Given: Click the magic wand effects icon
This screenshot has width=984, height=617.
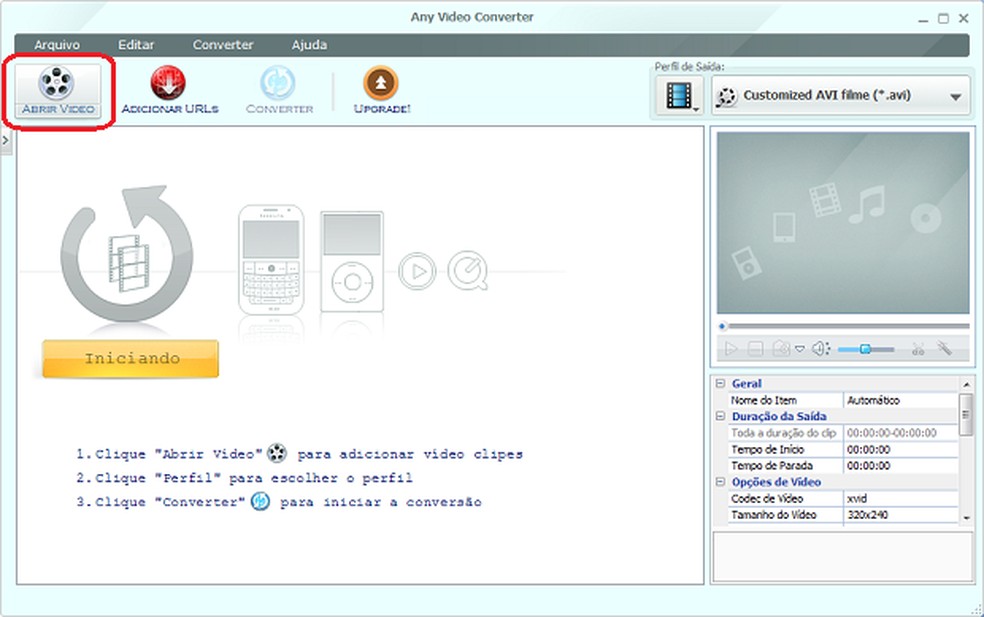Looking at the screenshot, I should pyautogui.click(x=944, y=348).
